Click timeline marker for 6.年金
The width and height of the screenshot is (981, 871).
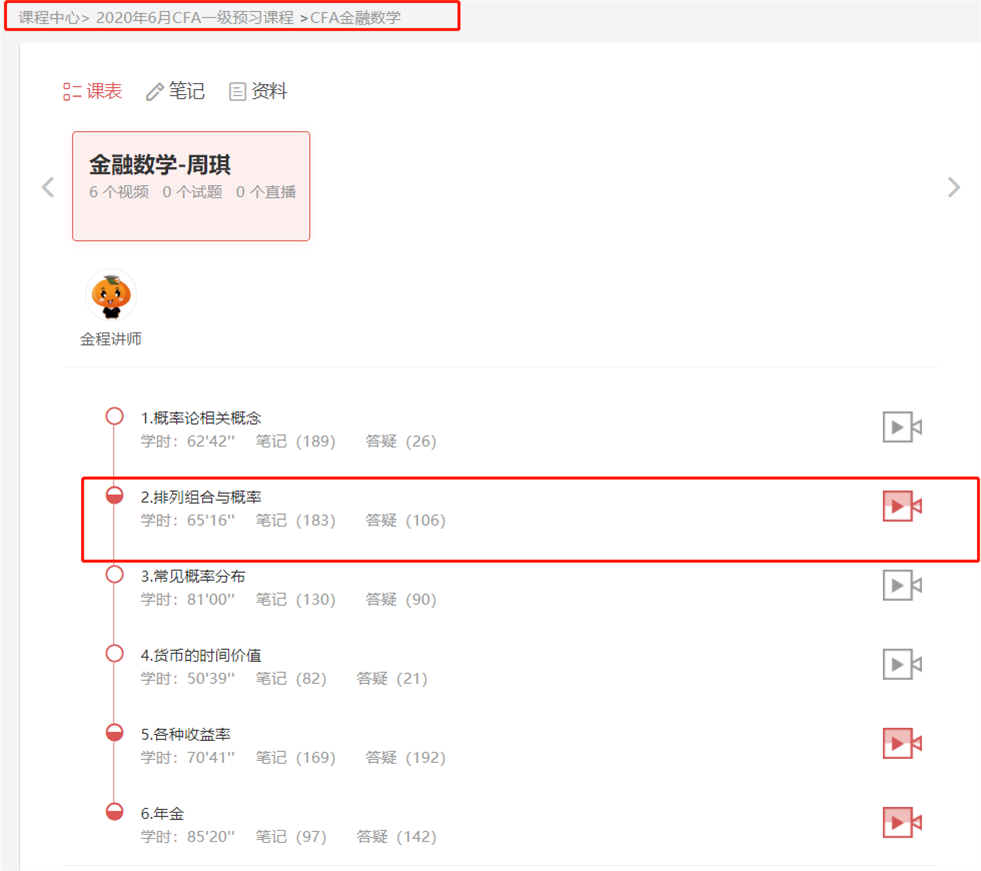[114, 812]
